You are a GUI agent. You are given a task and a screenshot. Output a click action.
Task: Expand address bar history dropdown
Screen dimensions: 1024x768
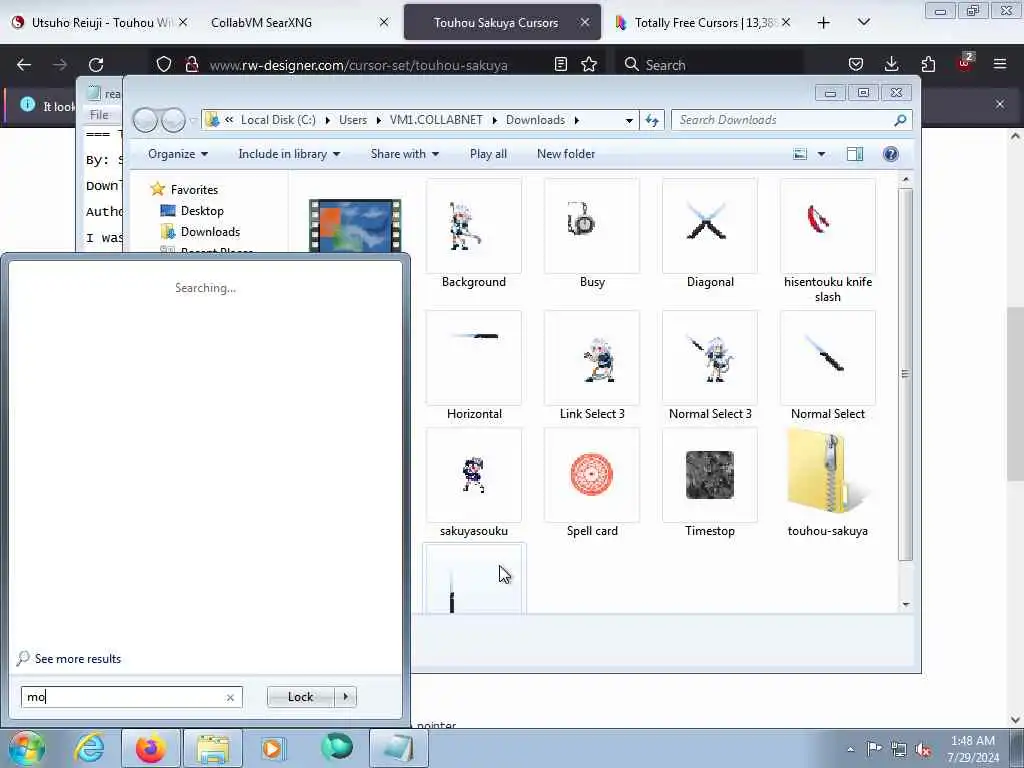pos(629,120)
